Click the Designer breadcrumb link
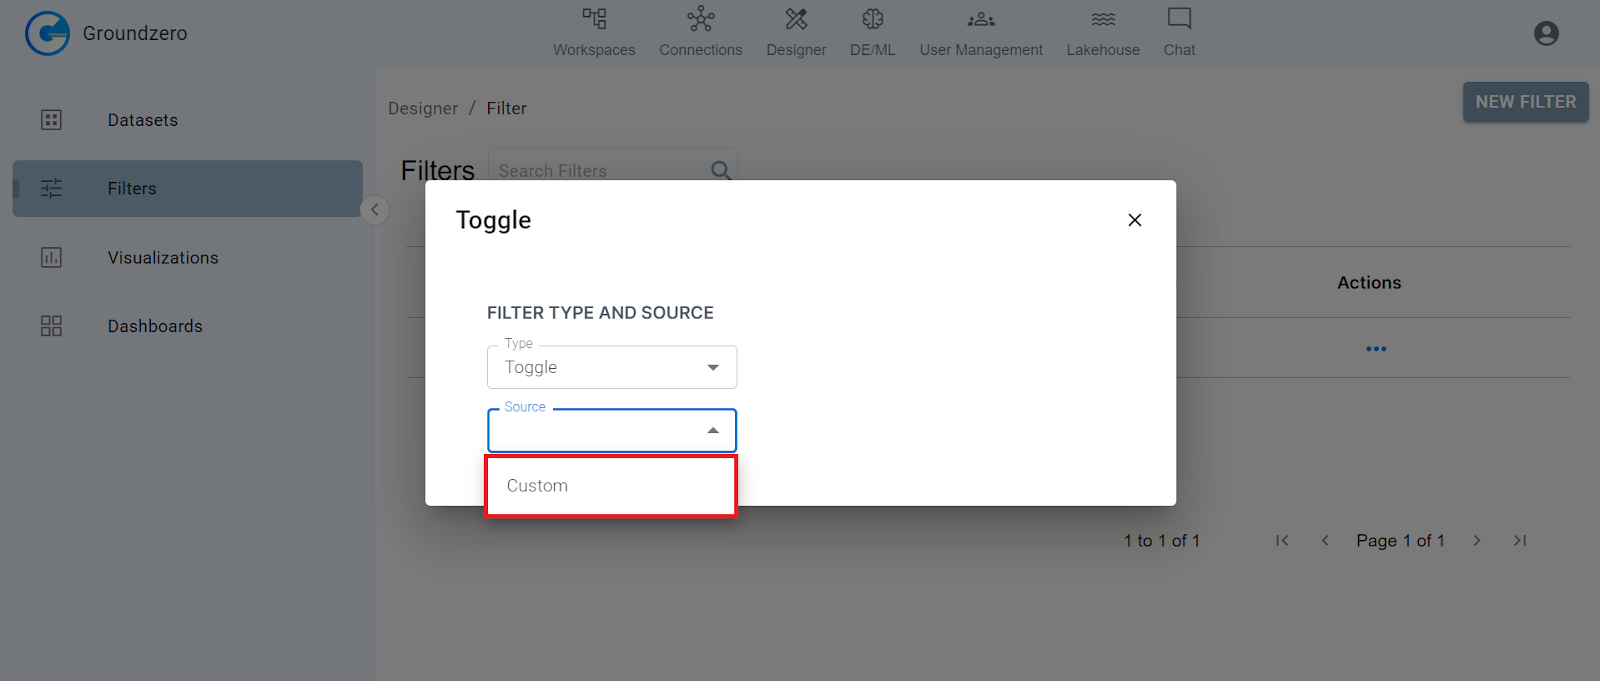This screenshot has width=1600, height=681. tap(423, 108)
